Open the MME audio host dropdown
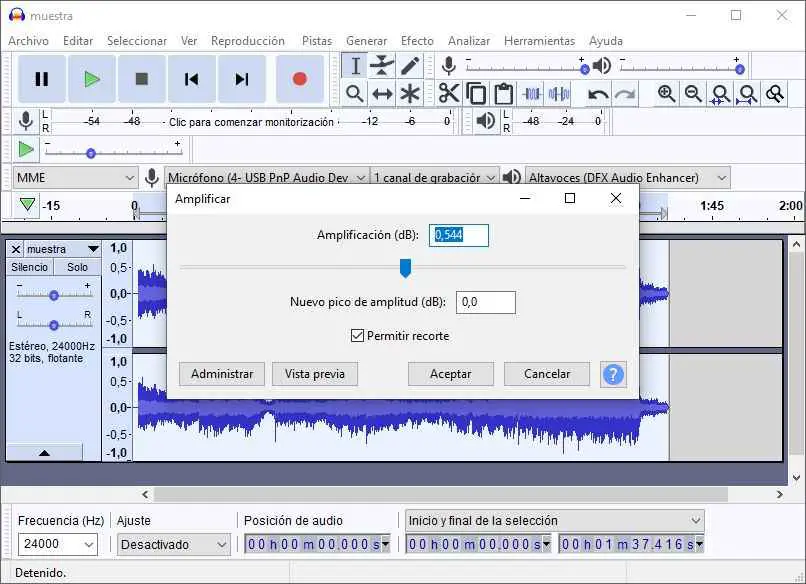This screenshot has width=806, height=584. tap(75, 177)
